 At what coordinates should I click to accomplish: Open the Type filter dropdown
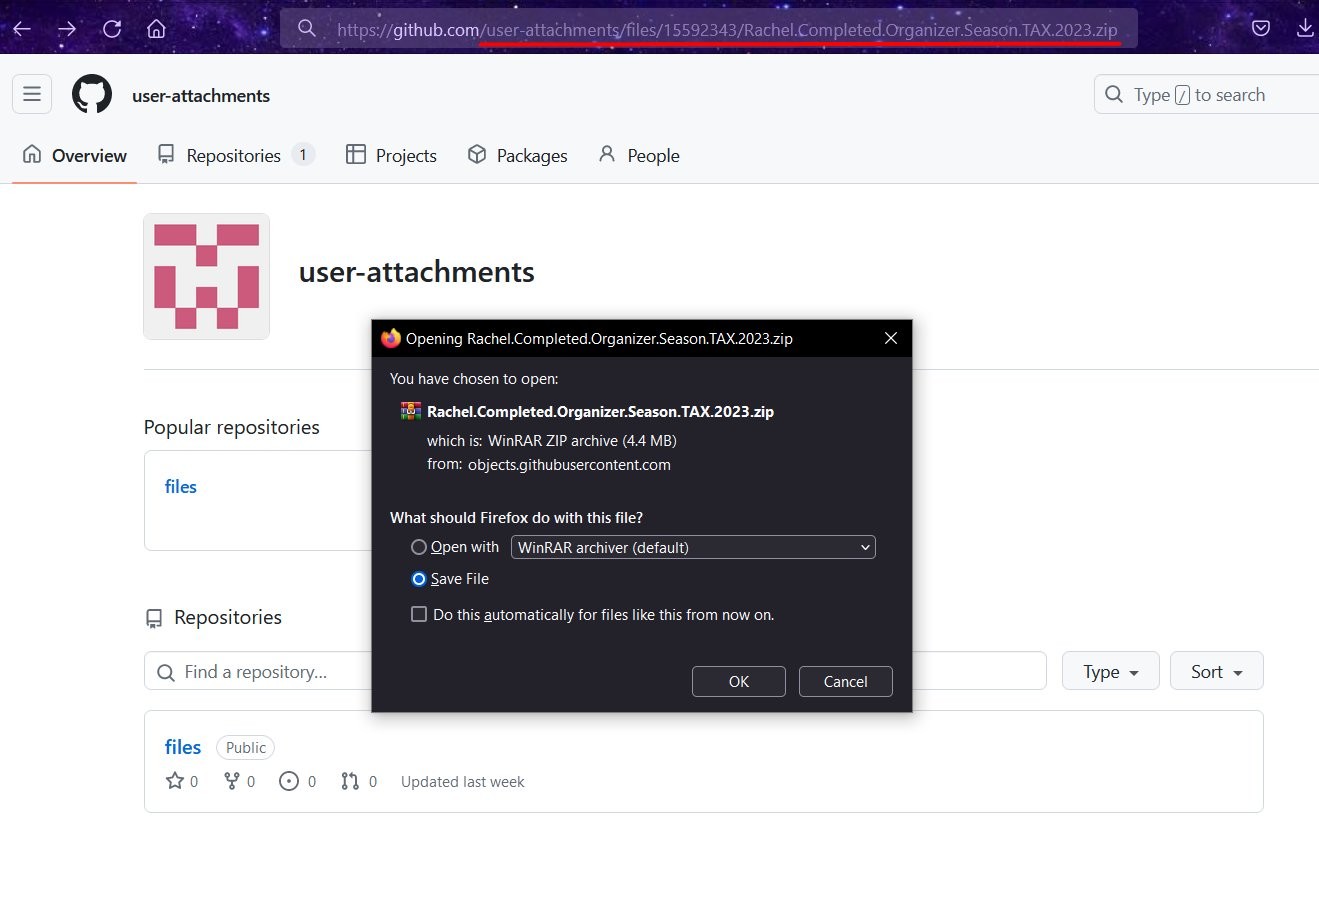coord(1111,671)
